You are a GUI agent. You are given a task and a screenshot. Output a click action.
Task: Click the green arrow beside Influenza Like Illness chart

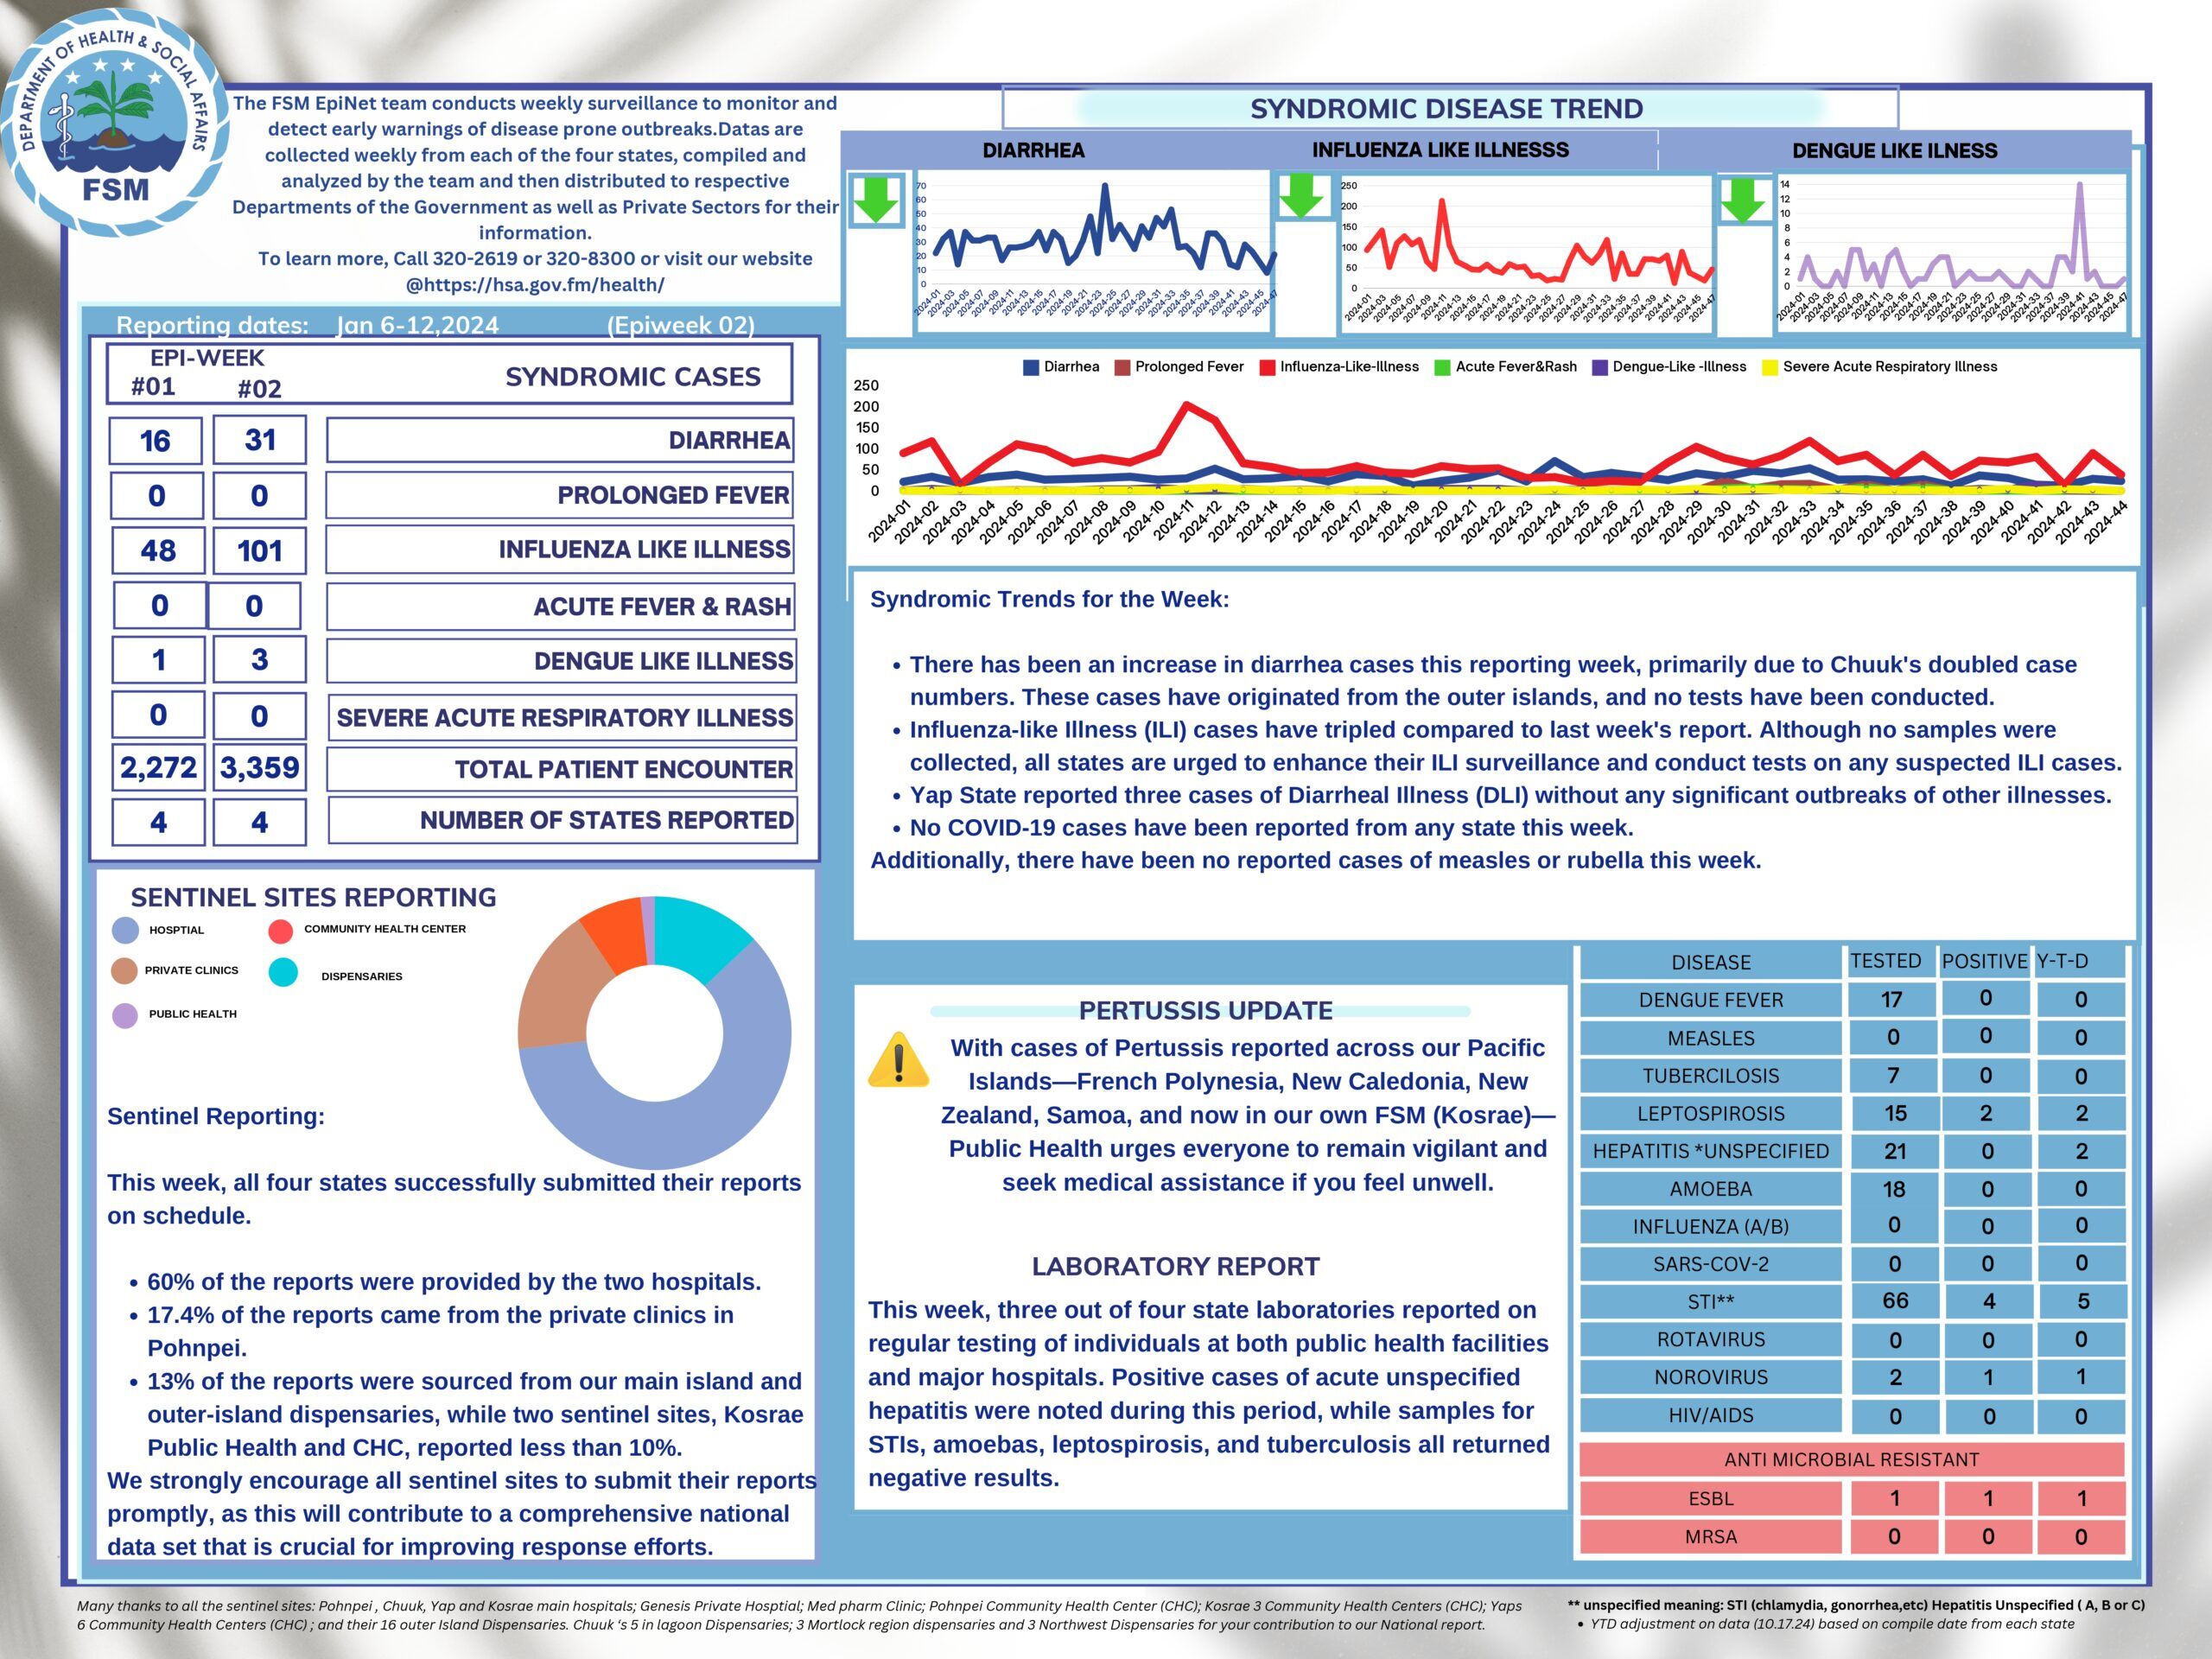coord(1302,196)
